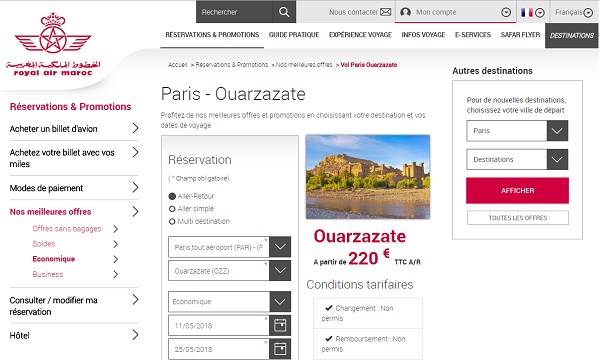Select Aller simple radio button

pos(172,209)
